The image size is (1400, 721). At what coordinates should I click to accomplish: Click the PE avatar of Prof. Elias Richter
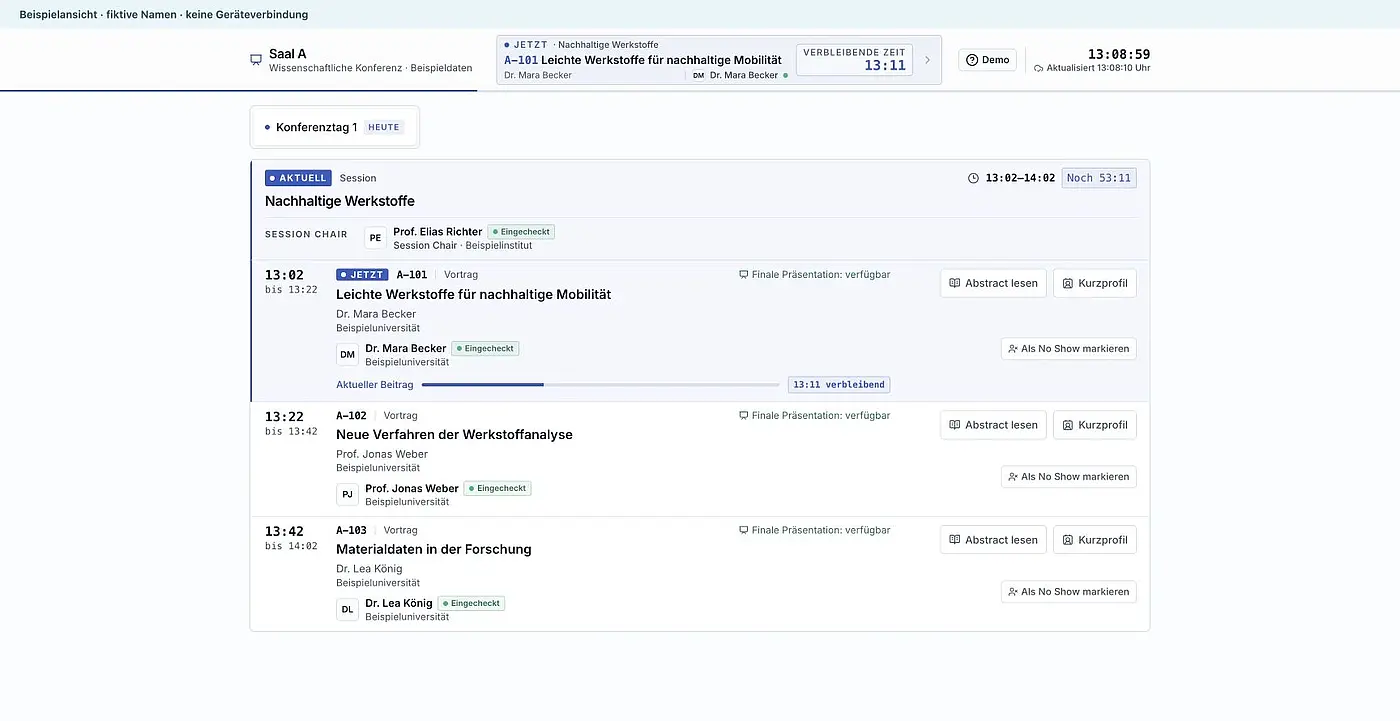375,238
